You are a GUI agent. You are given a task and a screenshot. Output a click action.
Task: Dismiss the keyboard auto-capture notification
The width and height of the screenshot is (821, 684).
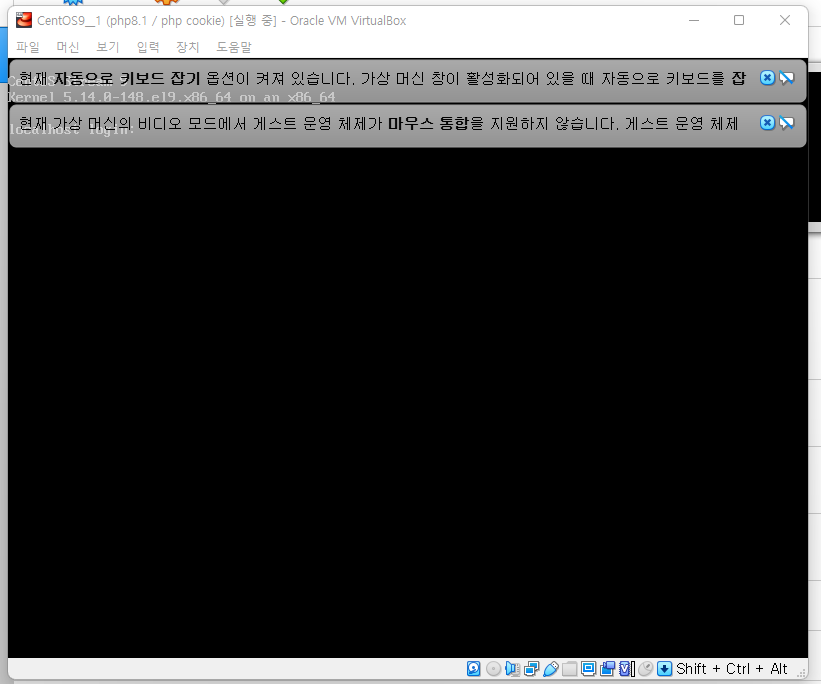pyautogui.click(x=767, y=78)
